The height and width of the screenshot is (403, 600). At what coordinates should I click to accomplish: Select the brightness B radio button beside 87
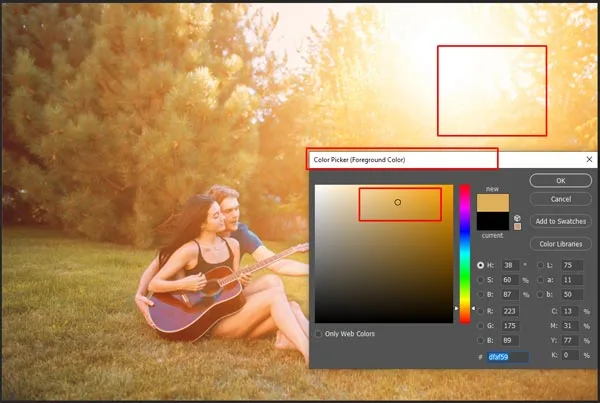tap(481, 295)
